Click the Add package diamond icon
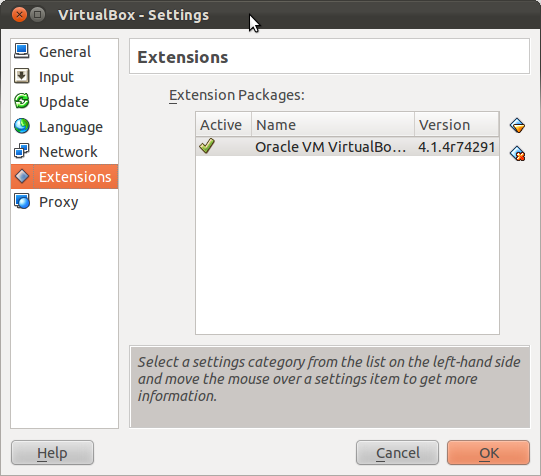 (x=517, y=126)
